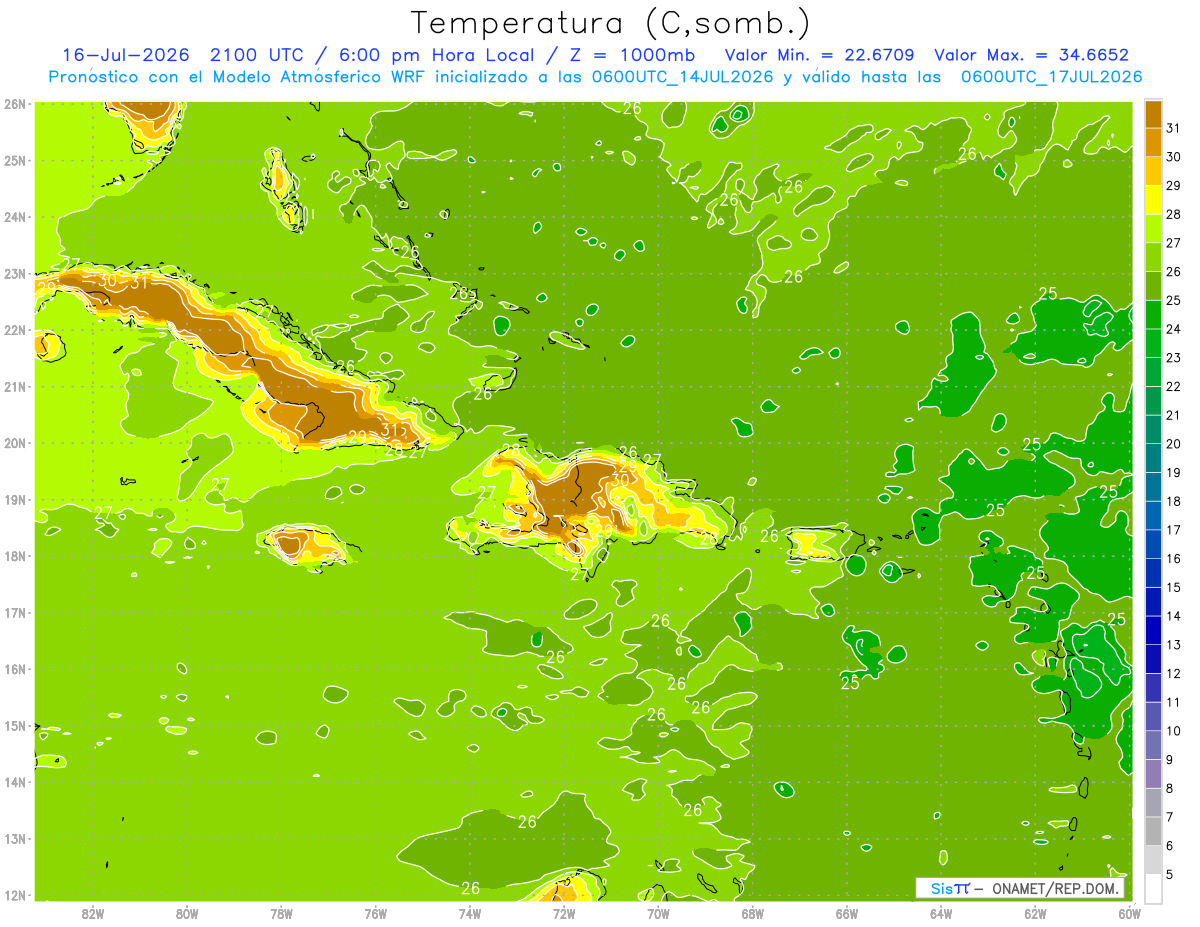Viewport: 1200px width, 927px height.
Task: Click the "12N" latitude axis label
Action: [14, 895]
